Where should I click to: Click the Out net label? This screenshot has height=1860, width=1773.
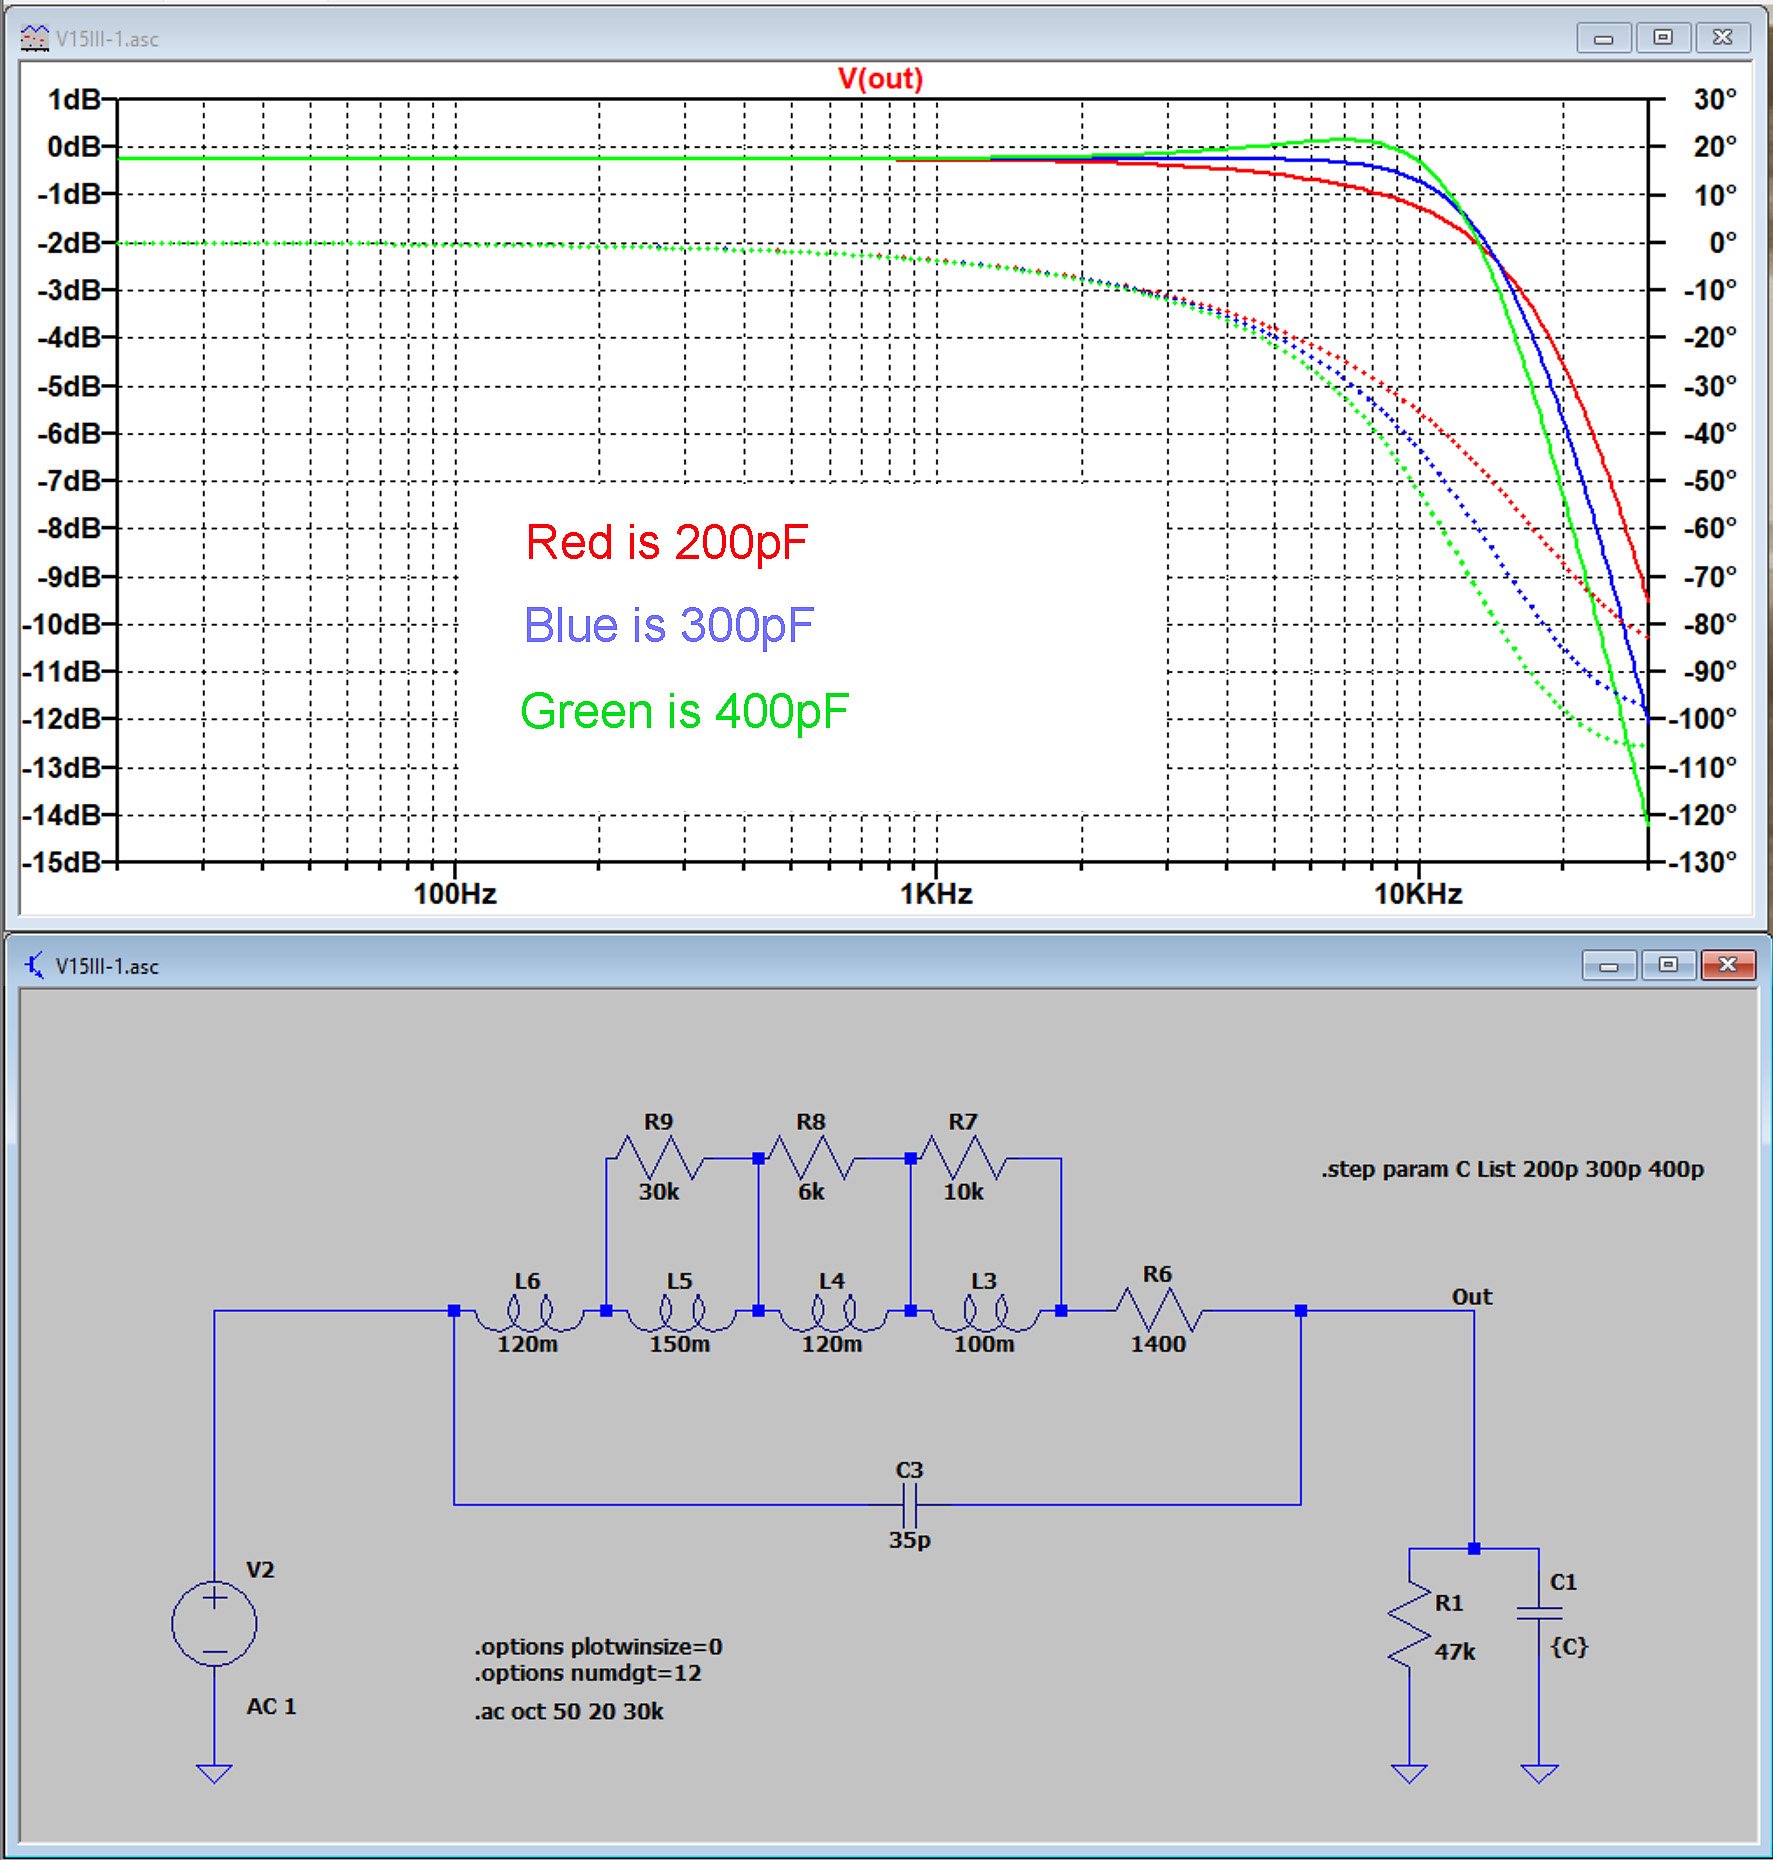pos(1471,1296)
